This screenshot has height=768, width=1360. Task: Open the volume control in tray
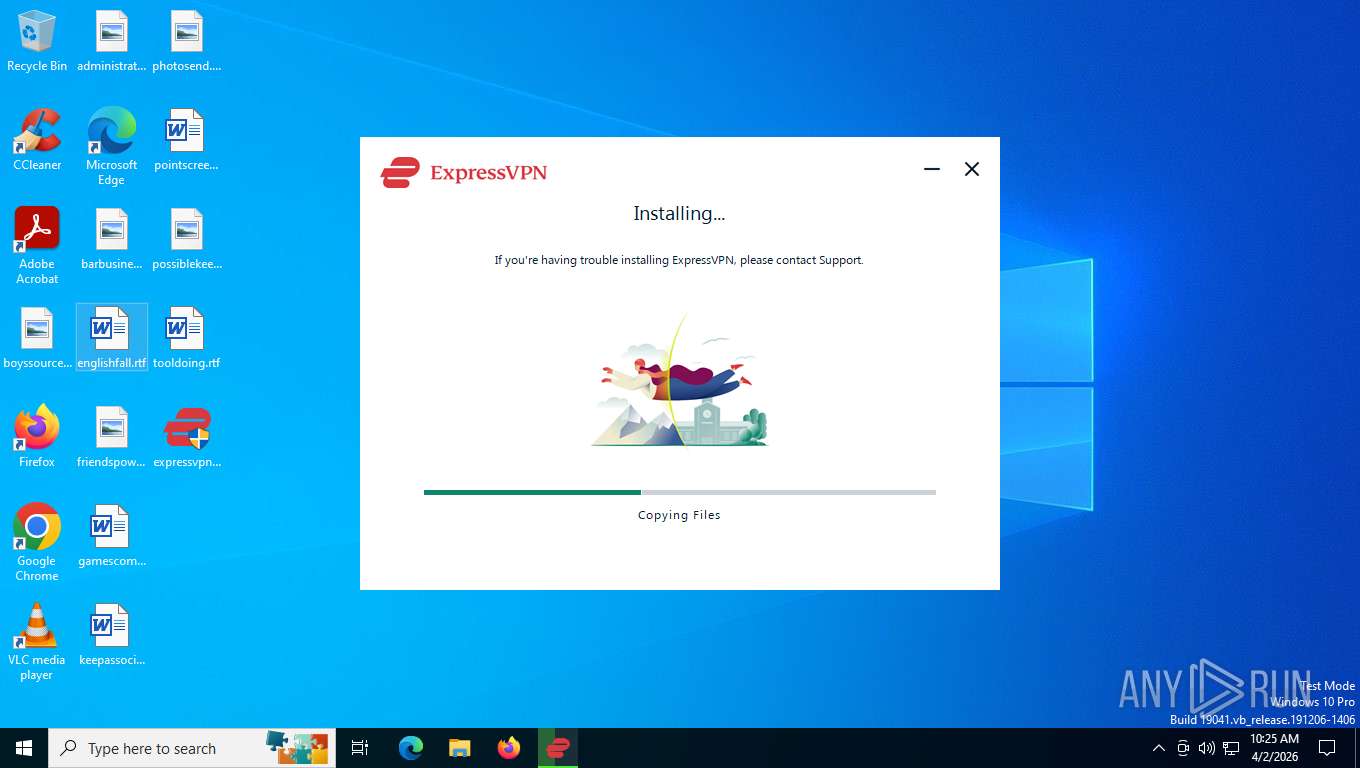1207,748
